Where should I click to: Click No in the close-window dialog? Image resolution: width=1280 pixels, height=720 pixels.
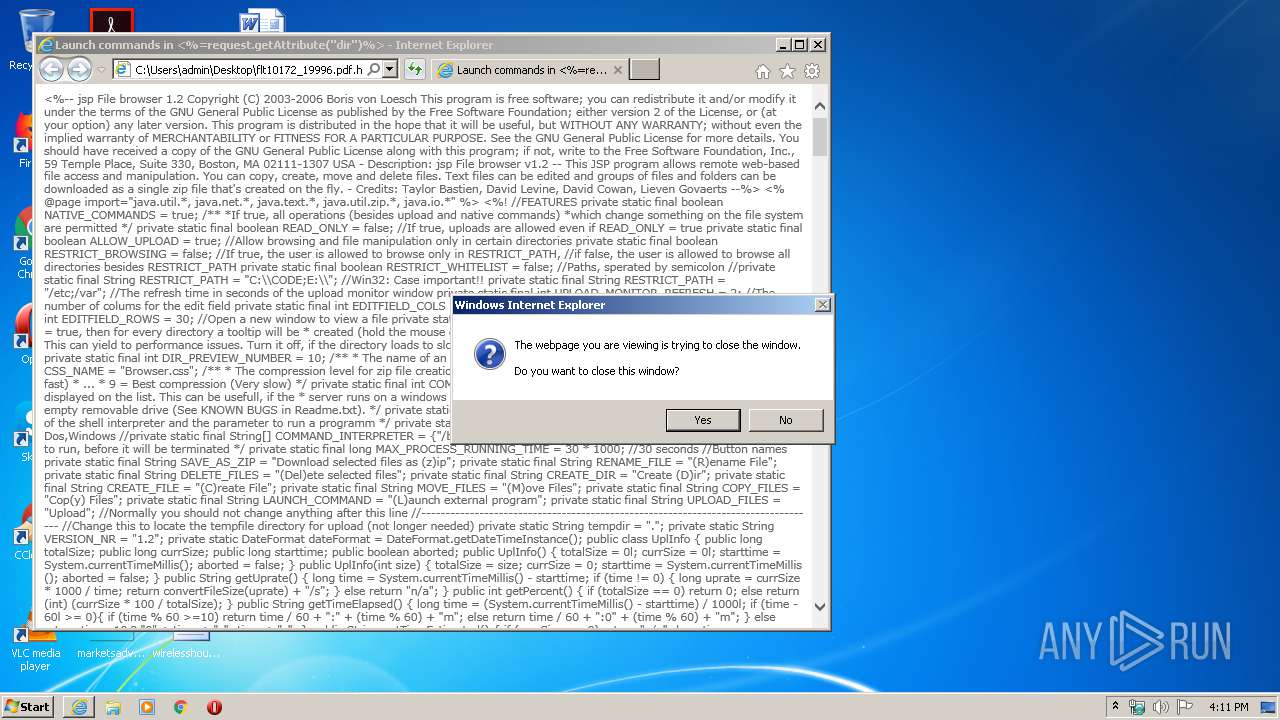pos(785,420)
